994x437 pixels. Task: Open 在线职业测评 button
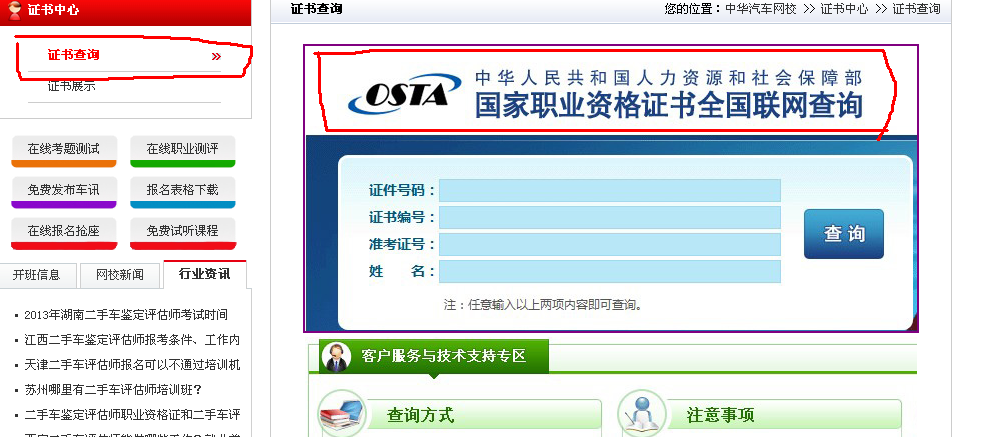(x=182, y=149)
